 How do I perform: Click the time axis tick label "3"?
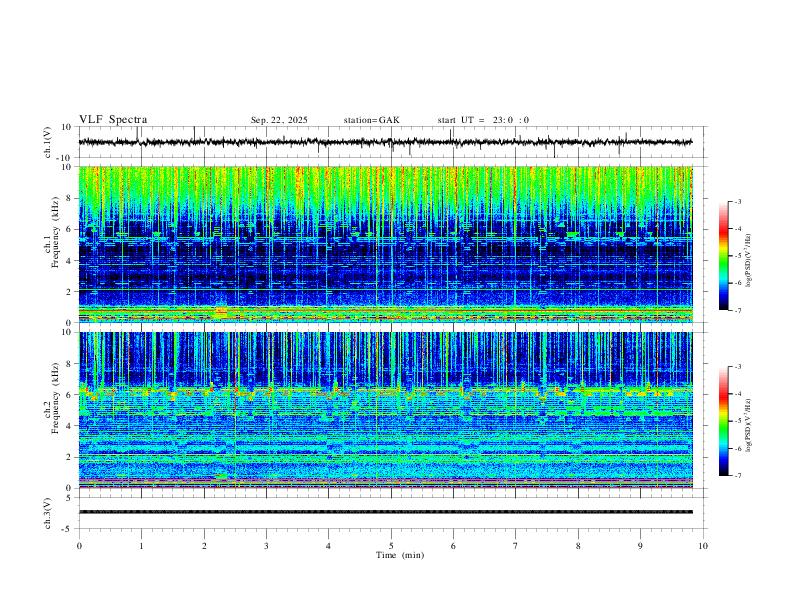coord(266,546)
